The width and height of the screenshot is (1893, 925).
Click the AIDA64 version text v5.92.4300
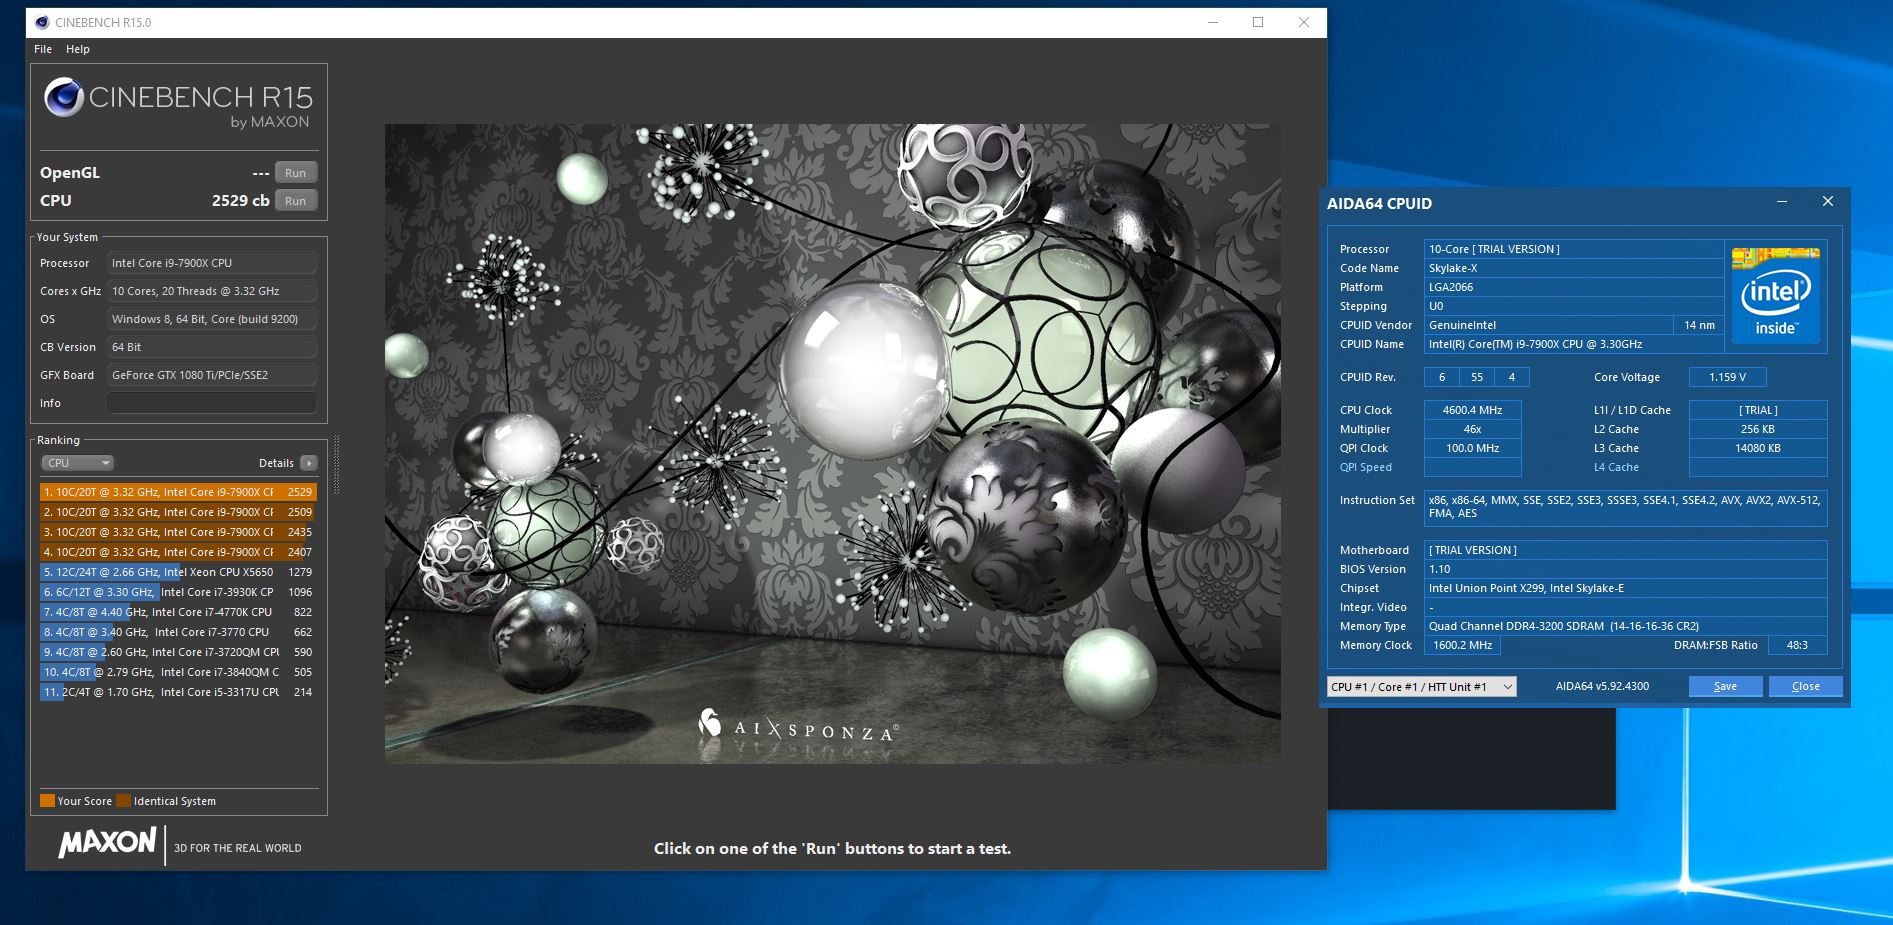click(1602, 686)
